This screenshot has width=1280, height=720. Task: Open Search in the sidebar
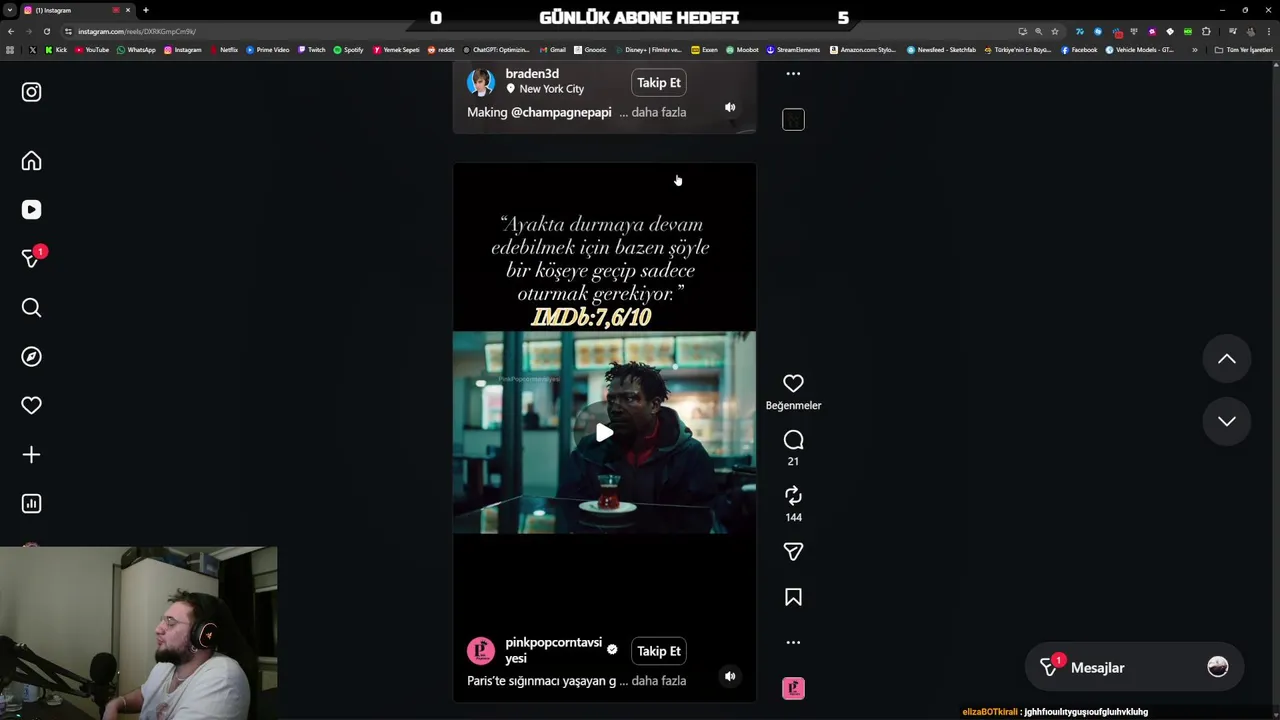pos(31,308)
